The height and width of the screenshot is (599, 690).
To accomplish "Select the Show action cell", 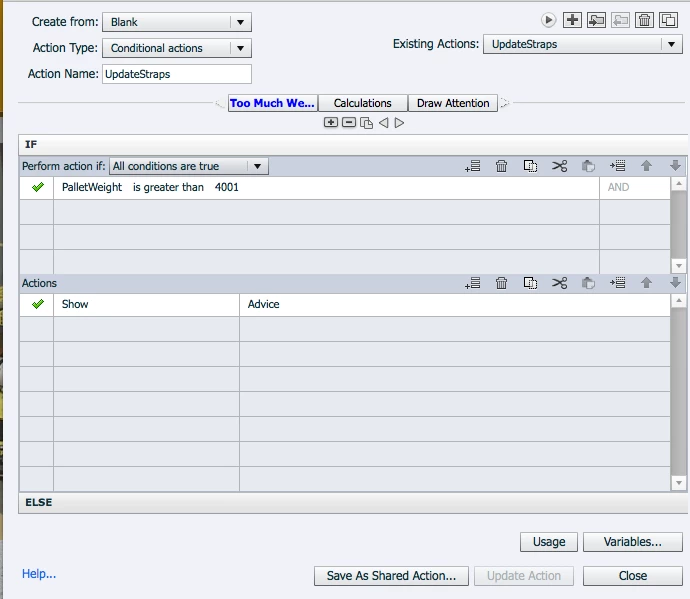I will coord(147,304).
